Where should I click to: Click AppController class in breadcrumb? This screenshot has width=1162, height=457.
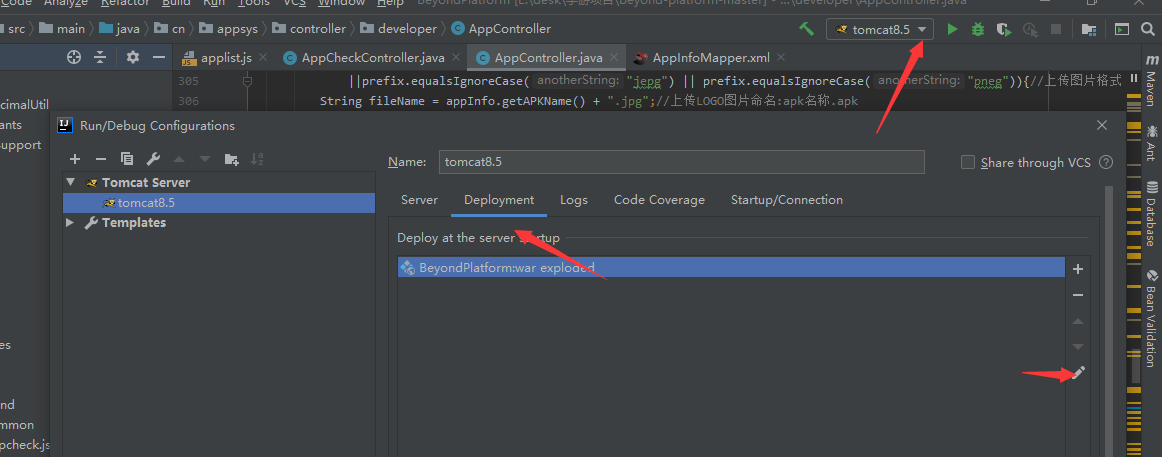click(x=502, y=29)
